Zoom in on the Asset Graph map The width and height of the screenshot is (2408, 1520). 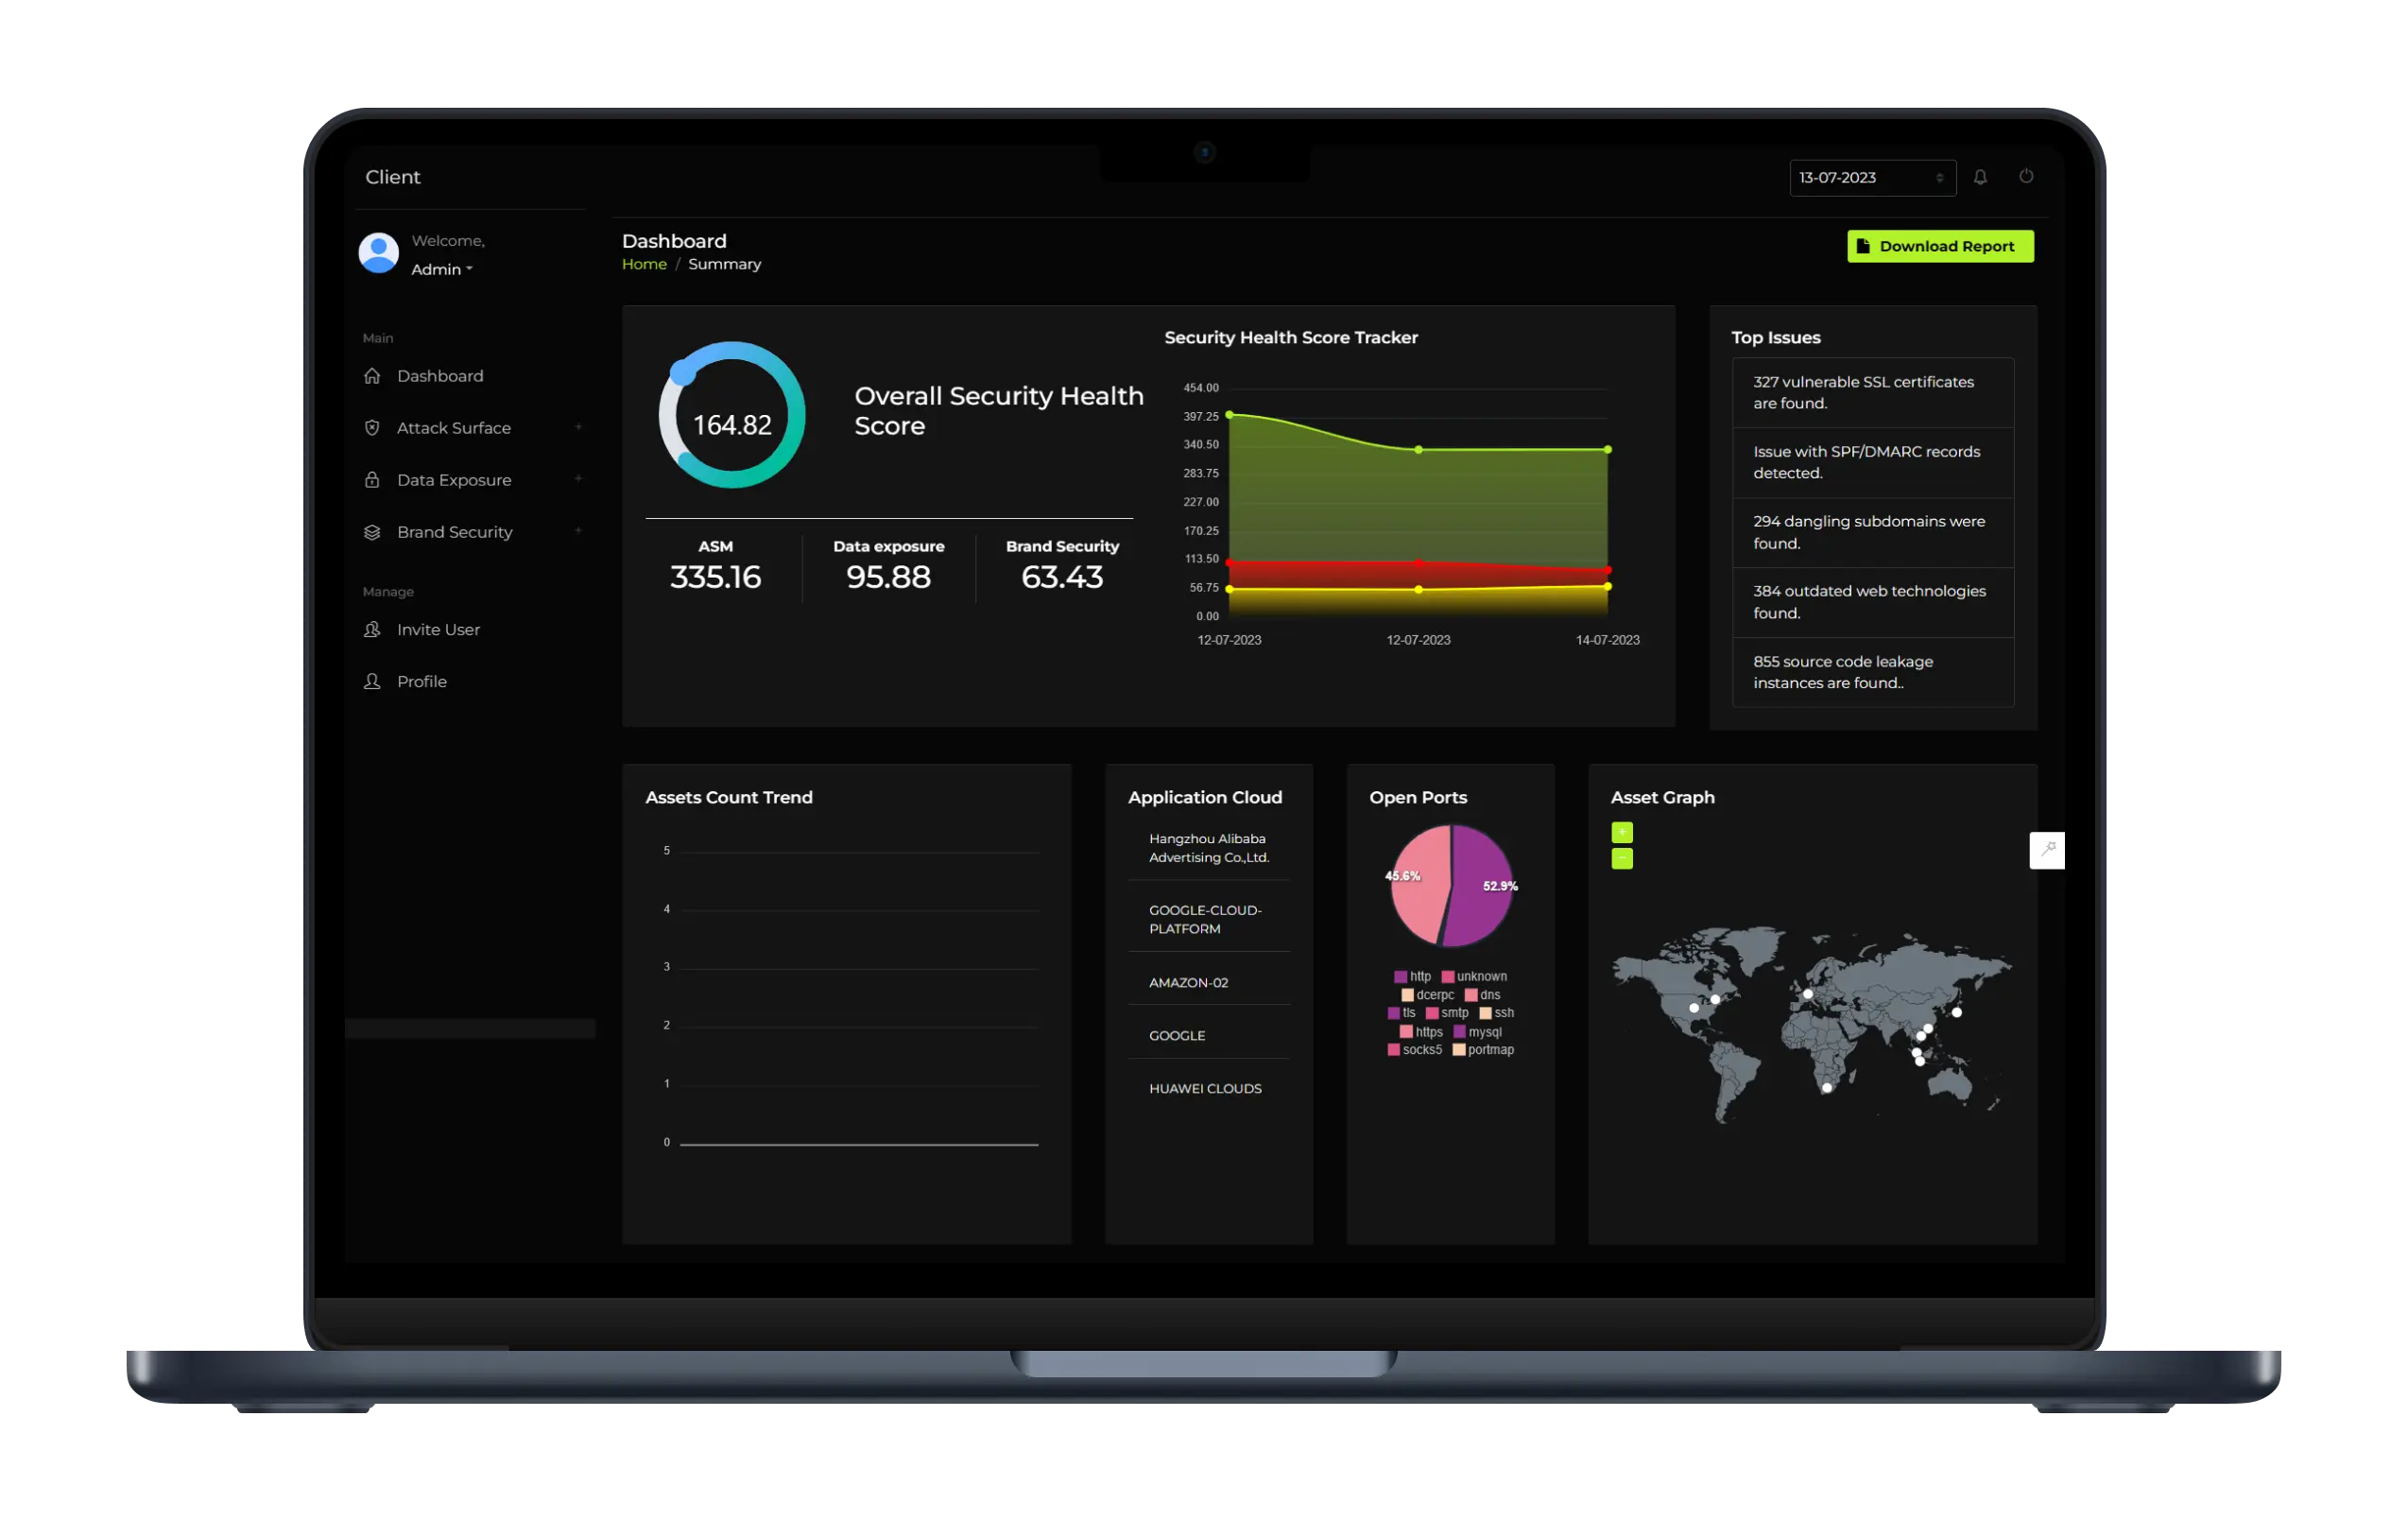coord(1622,832)
